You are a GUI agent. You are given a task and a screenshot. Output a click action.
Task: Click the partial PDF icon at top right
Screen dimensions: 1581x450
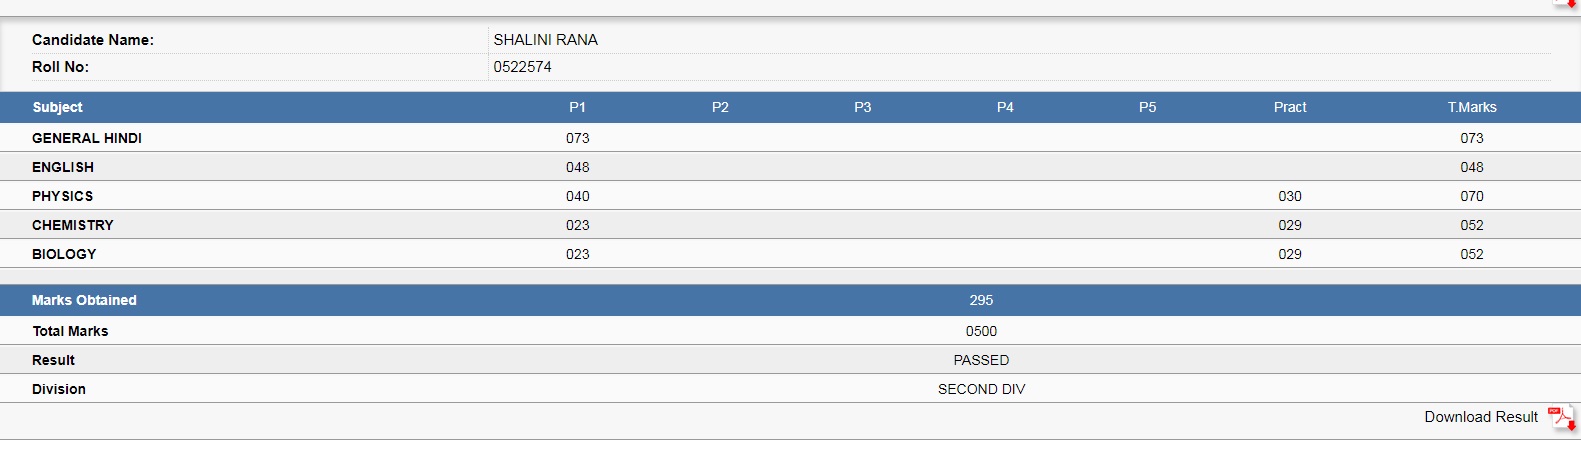pyautogui.click(x=1565, y=4)
